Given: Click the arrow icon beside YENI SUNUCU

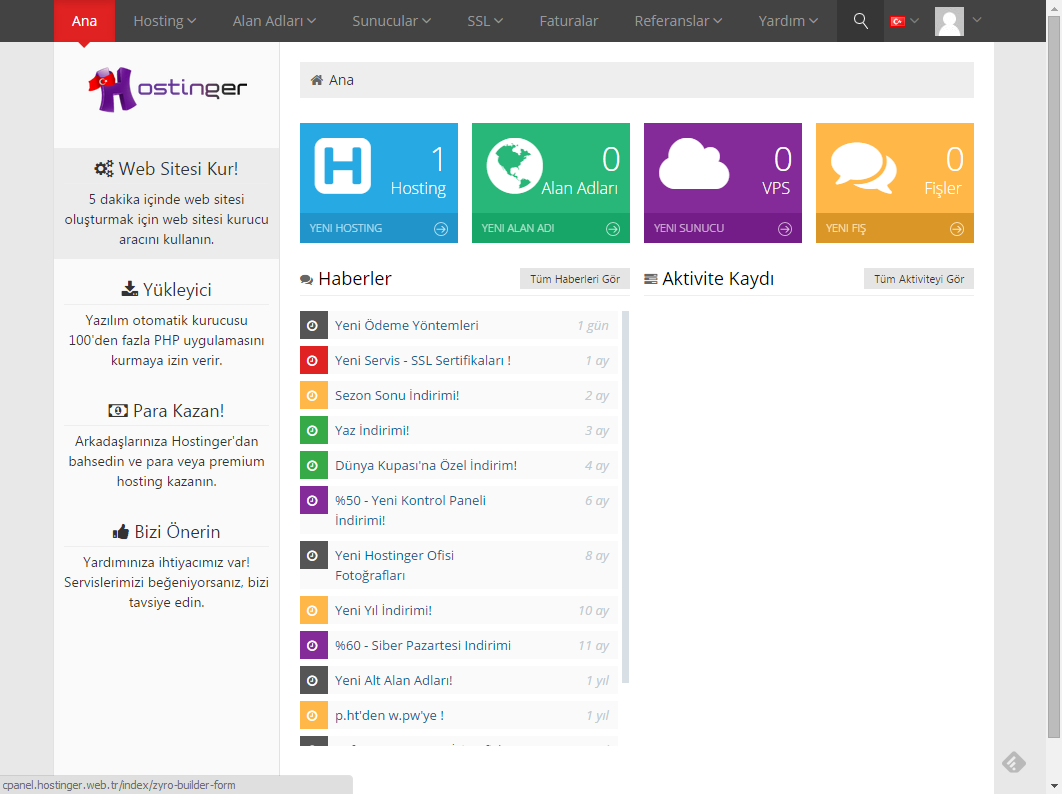Looking at the screenshot, I should [785, 229].
